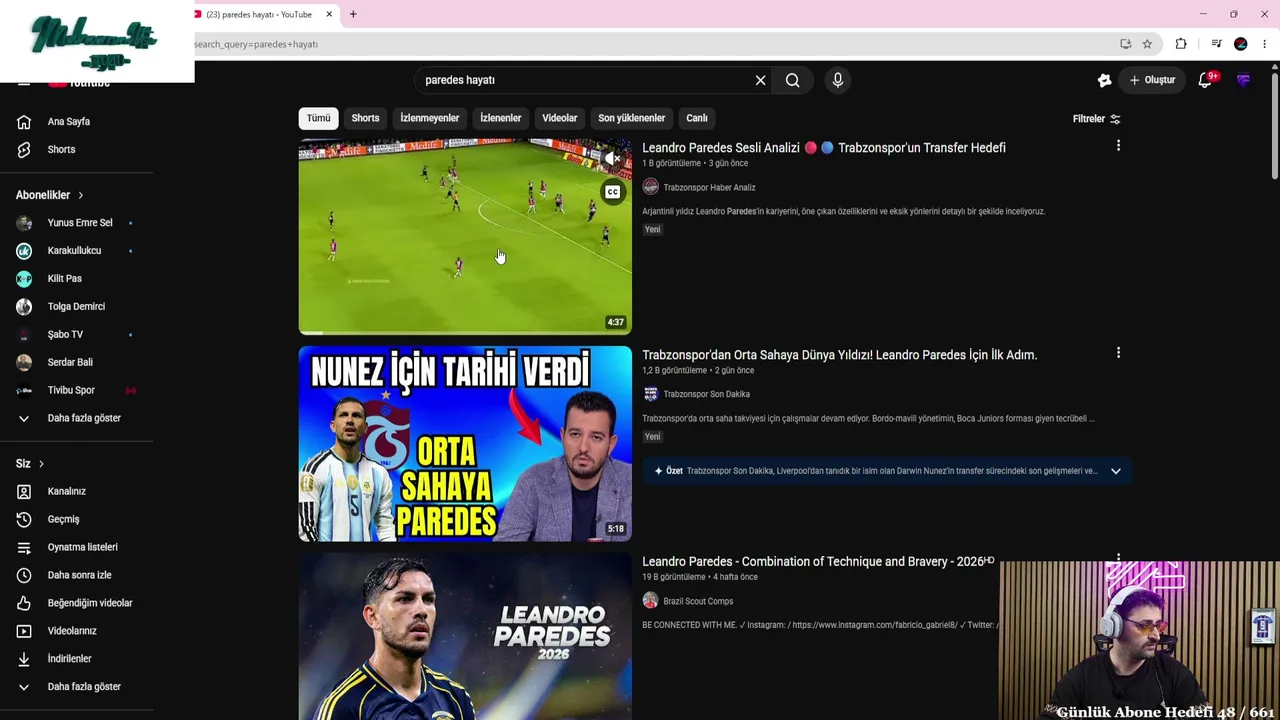Open Shorts from the left sidebar
Image resolution: width=1280 pixels, height=720 pixels.
tap(61, 150)
